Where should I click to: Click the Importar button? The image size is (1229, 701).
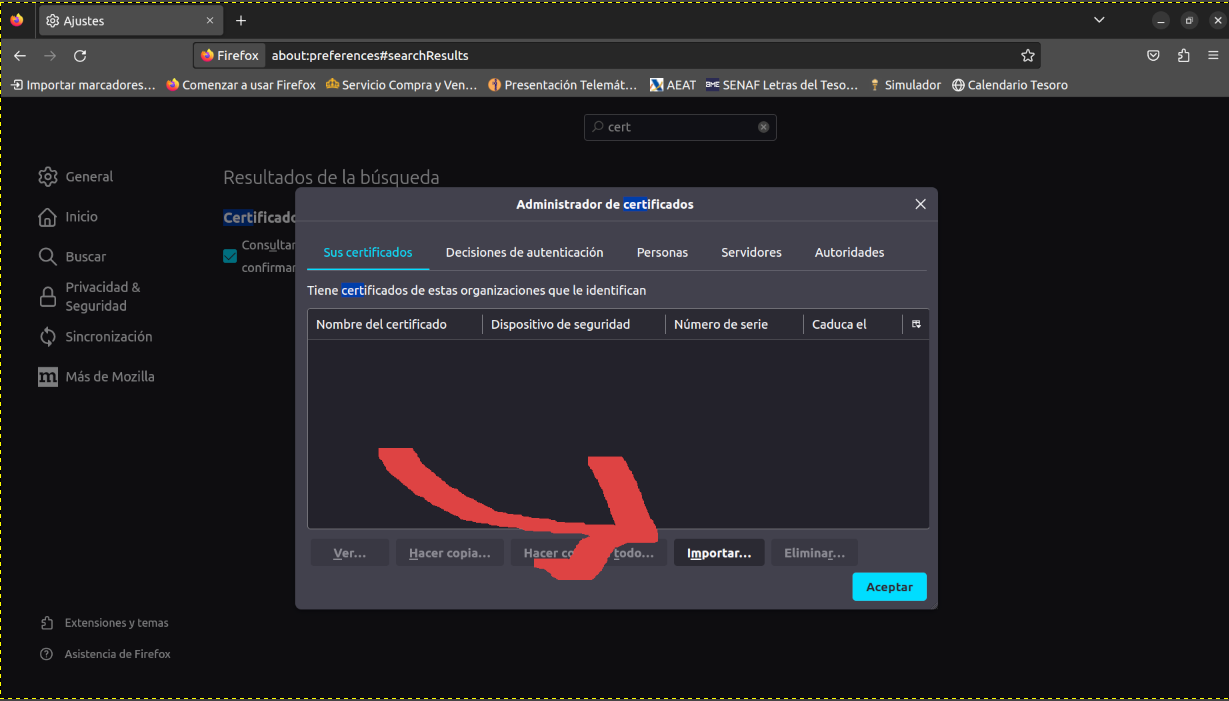coord(719,553)
